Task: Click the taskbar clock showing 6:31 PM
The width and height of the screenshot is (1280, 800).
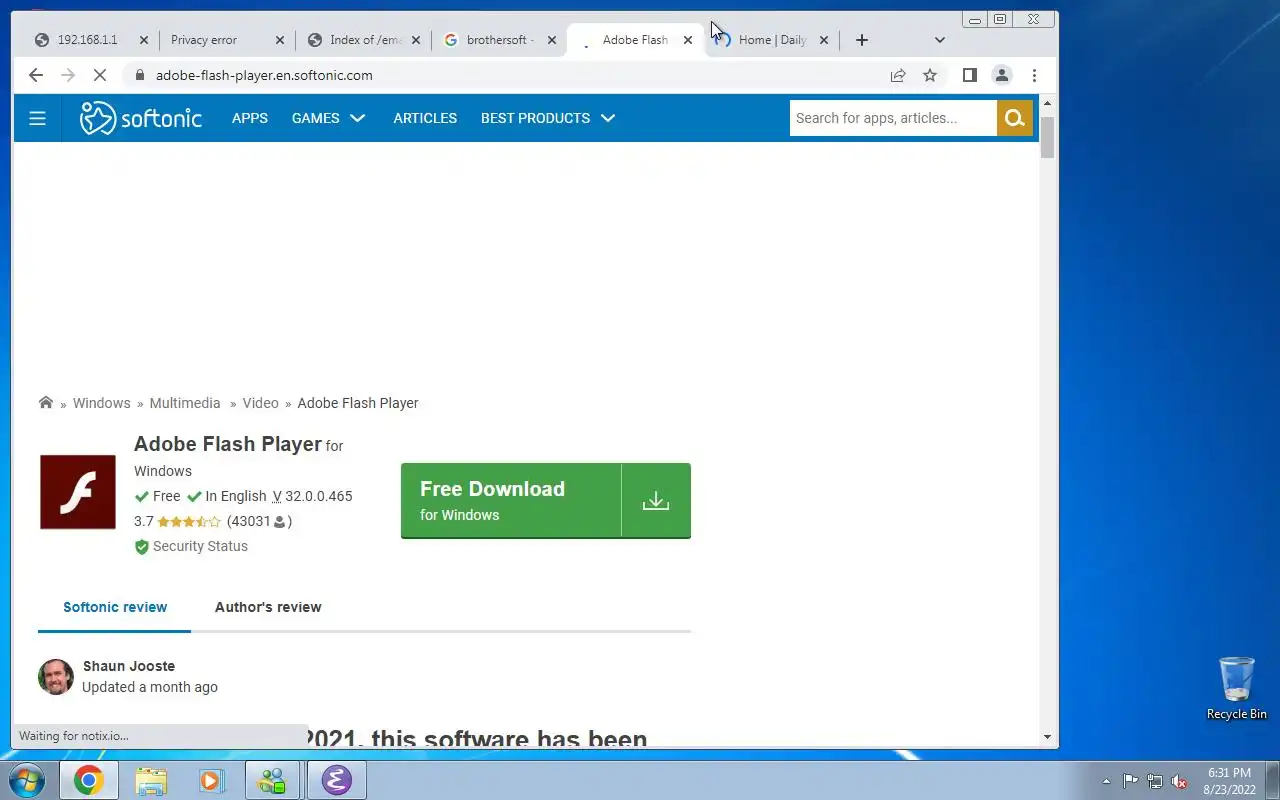Action: pyautogui.click(x=1229, y=781)
